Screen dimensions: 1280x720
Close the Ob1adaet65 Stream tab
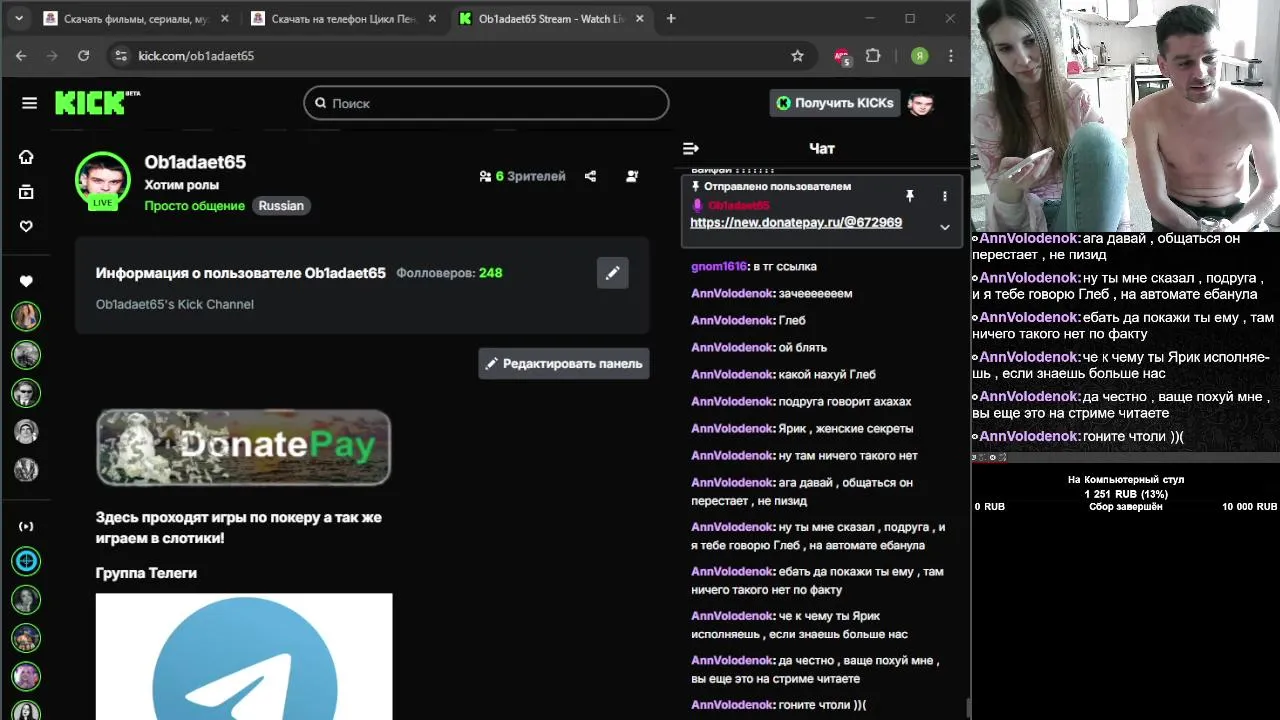(x=639, y=18)
